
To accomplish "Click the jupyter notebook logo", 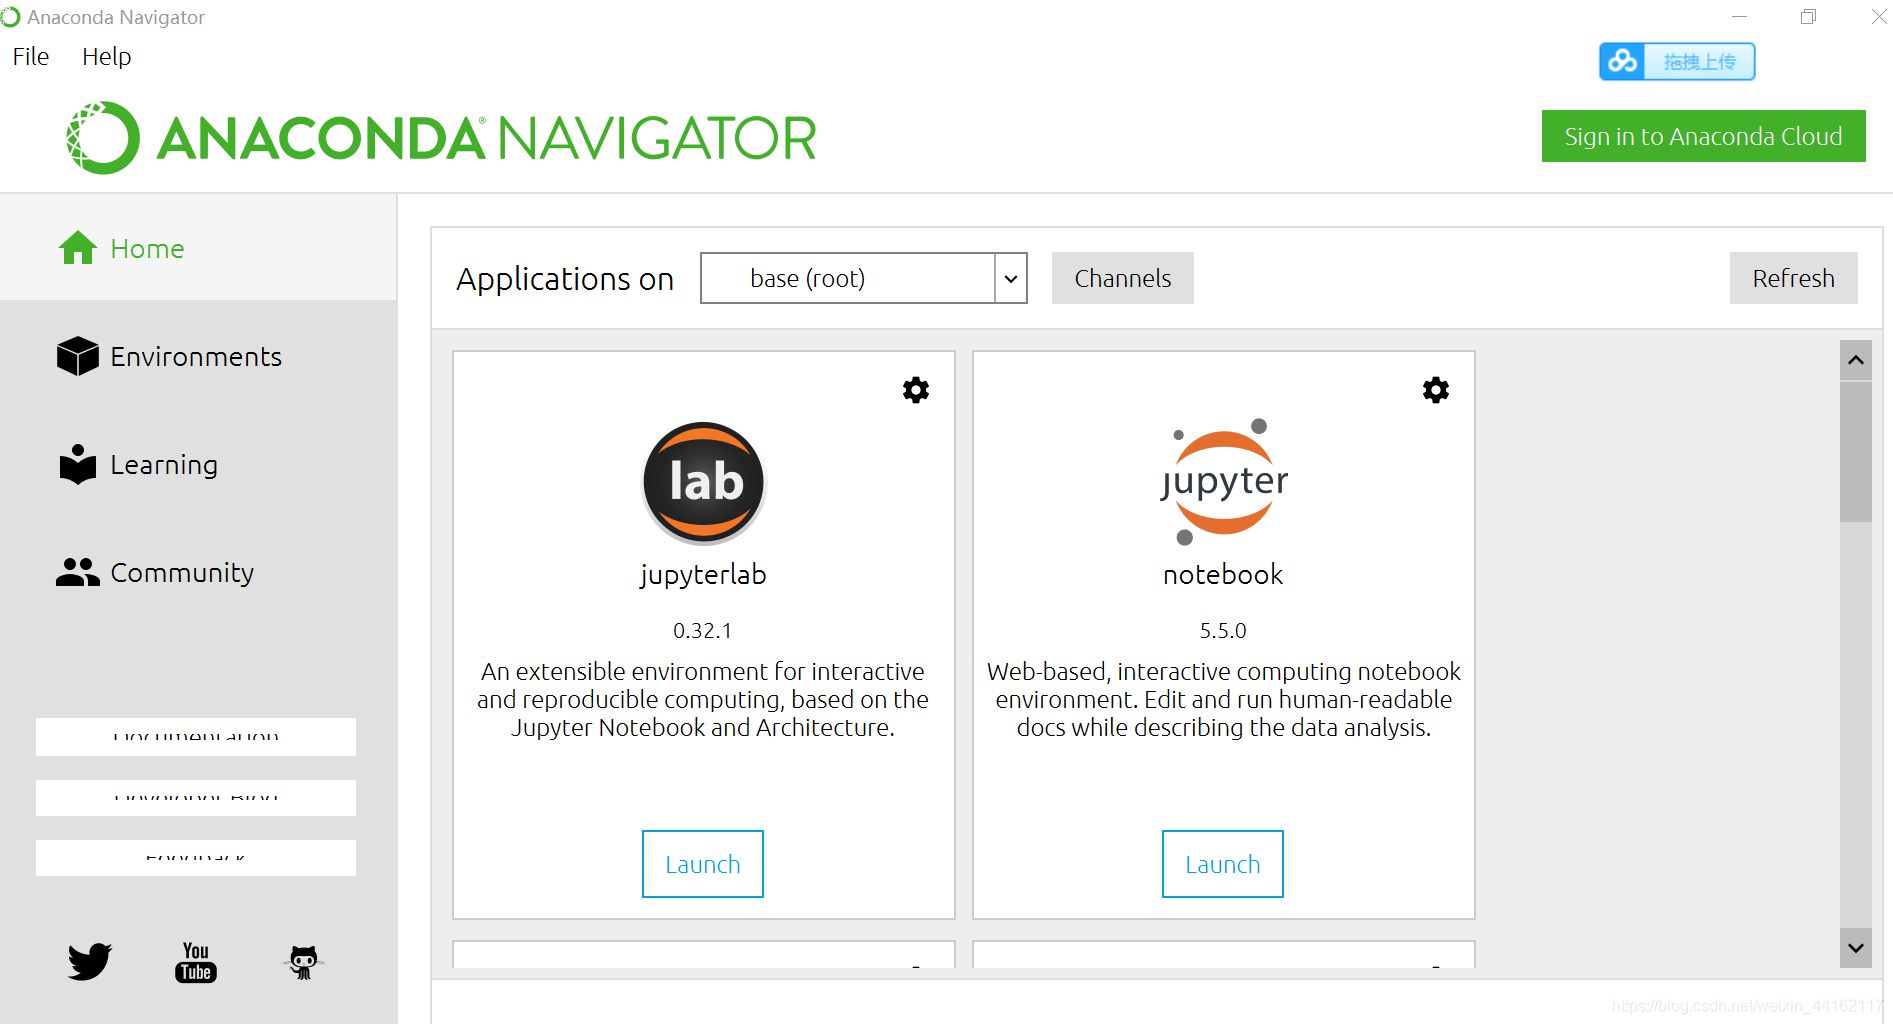I will coord(1223,482).
